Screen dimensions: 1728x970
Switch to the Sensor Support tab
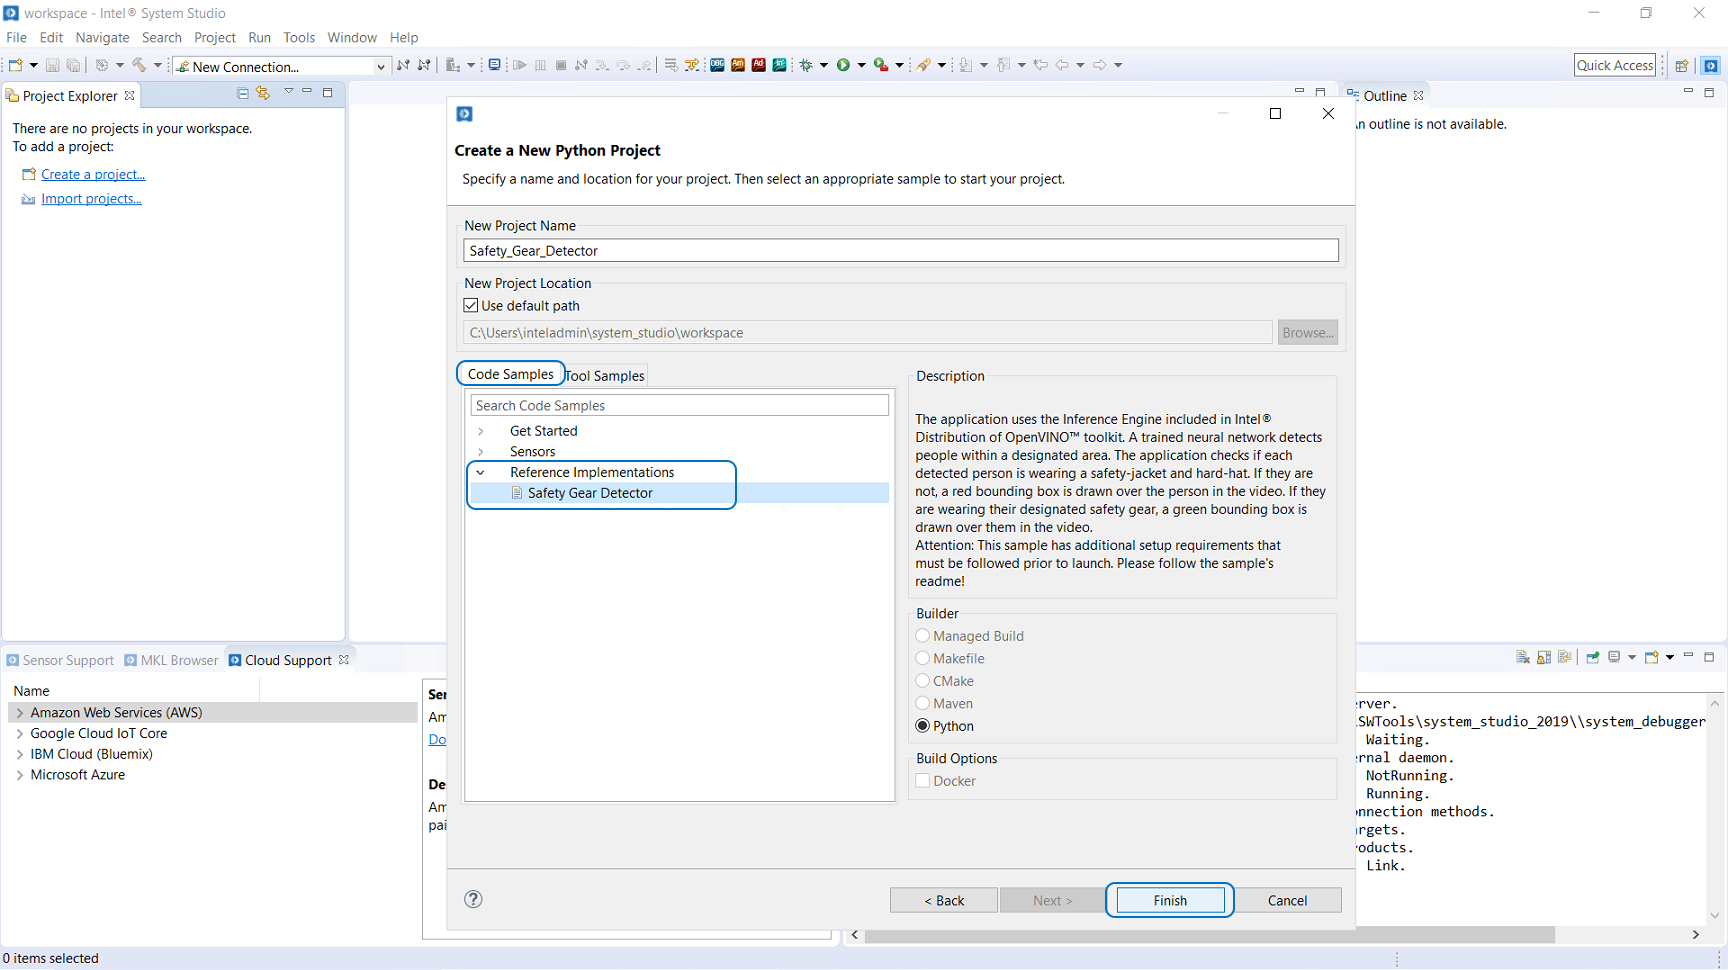tap(60, 660)
